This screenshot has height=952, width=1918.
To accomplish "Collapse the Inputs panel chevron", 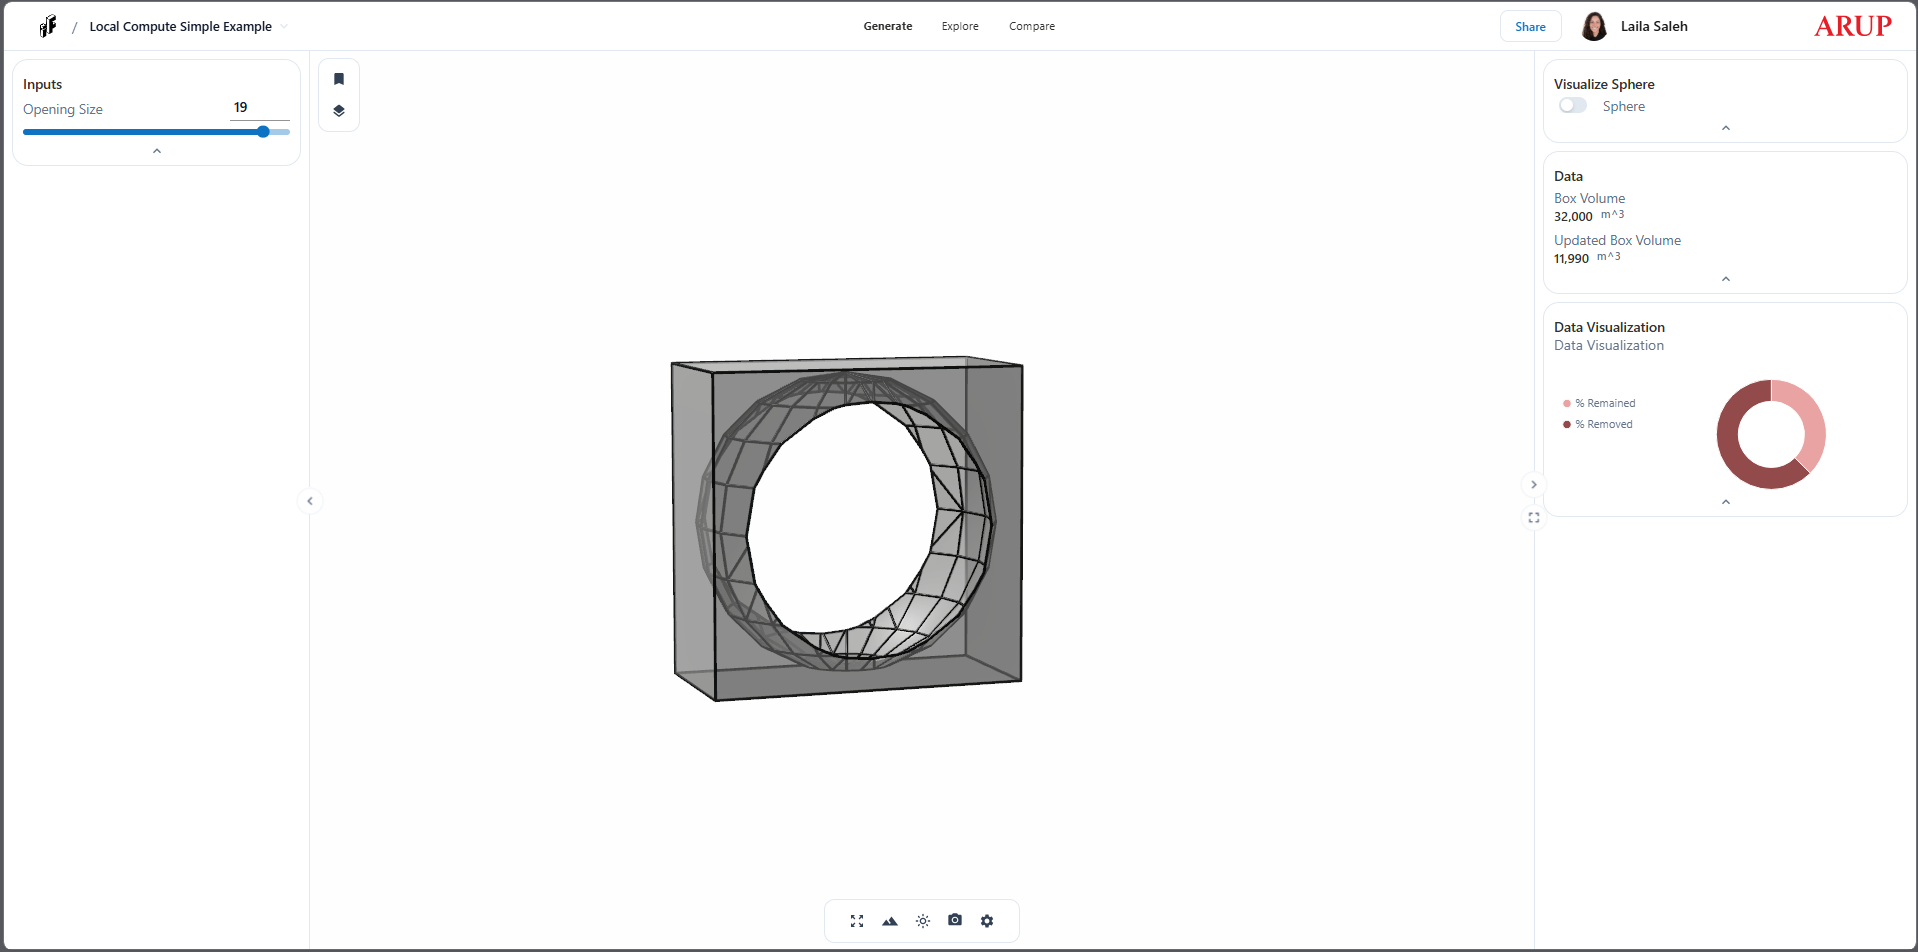I will tap(157, 151).
